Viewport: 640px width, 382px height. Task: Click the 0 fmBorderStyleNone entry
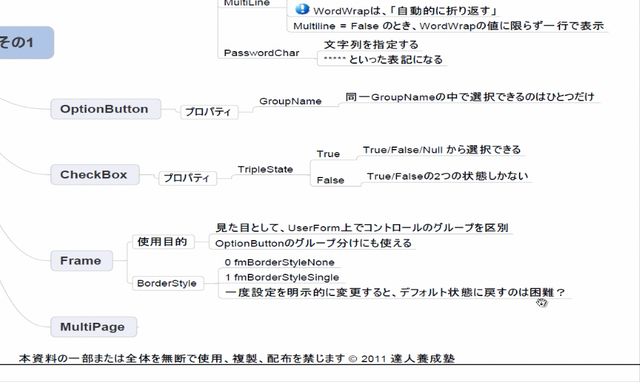point(279,262)
